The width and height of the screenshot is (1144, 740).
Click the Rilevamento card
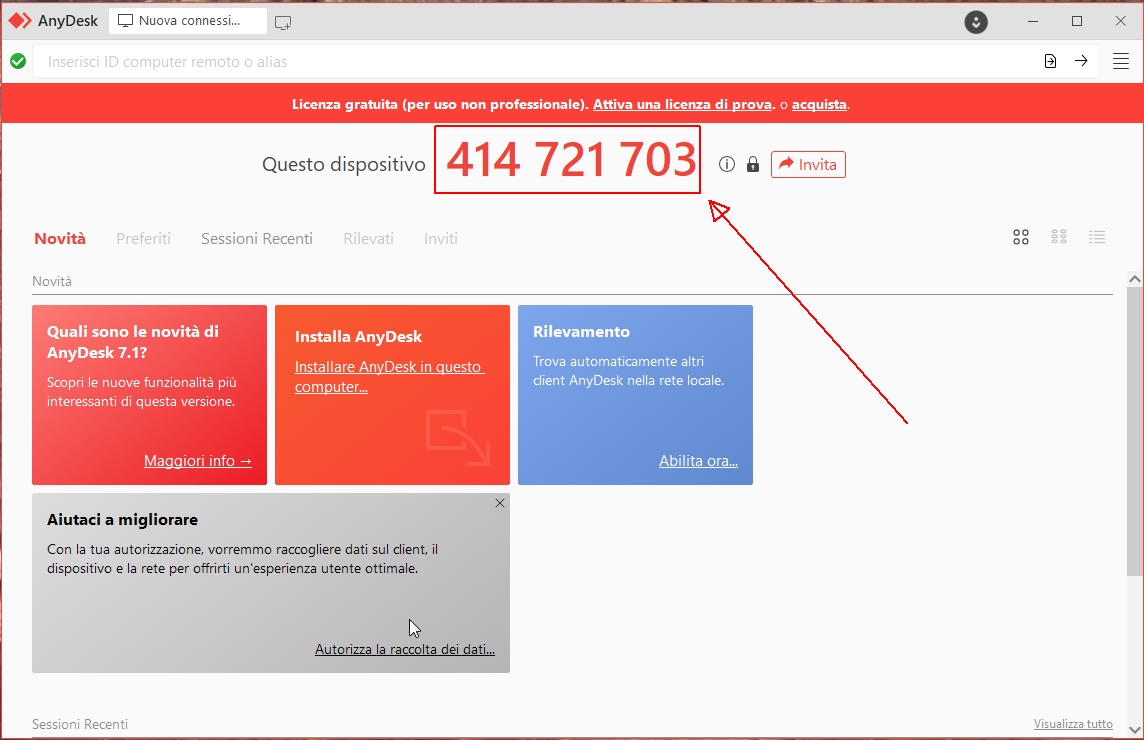[x=635, y=395]
